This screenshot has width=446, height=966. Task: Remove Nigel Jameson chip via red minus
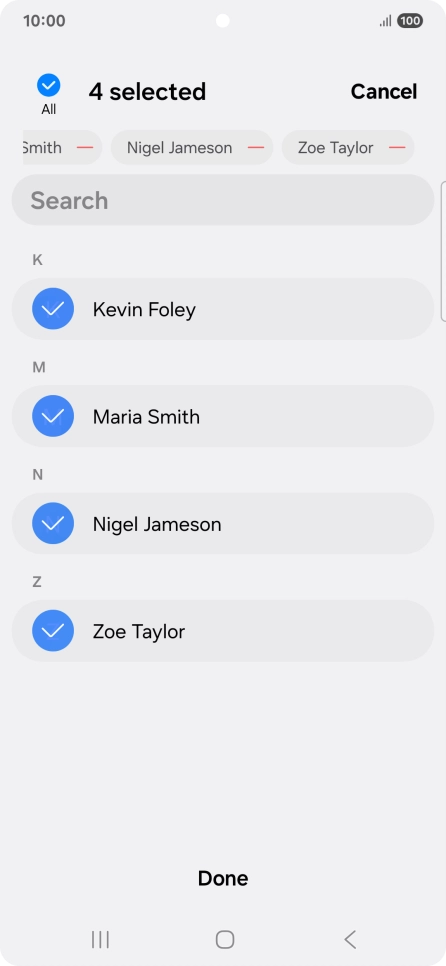coord(256,148)
